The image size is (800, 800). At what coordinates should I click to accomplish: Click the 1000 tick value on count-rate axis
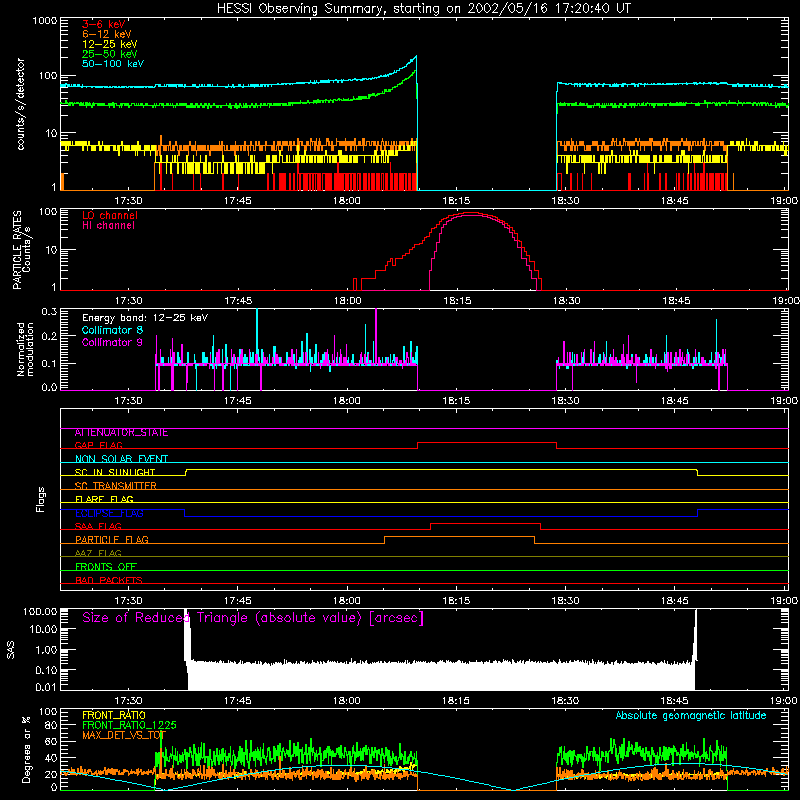pyautogui.click(x=45, y=21)
